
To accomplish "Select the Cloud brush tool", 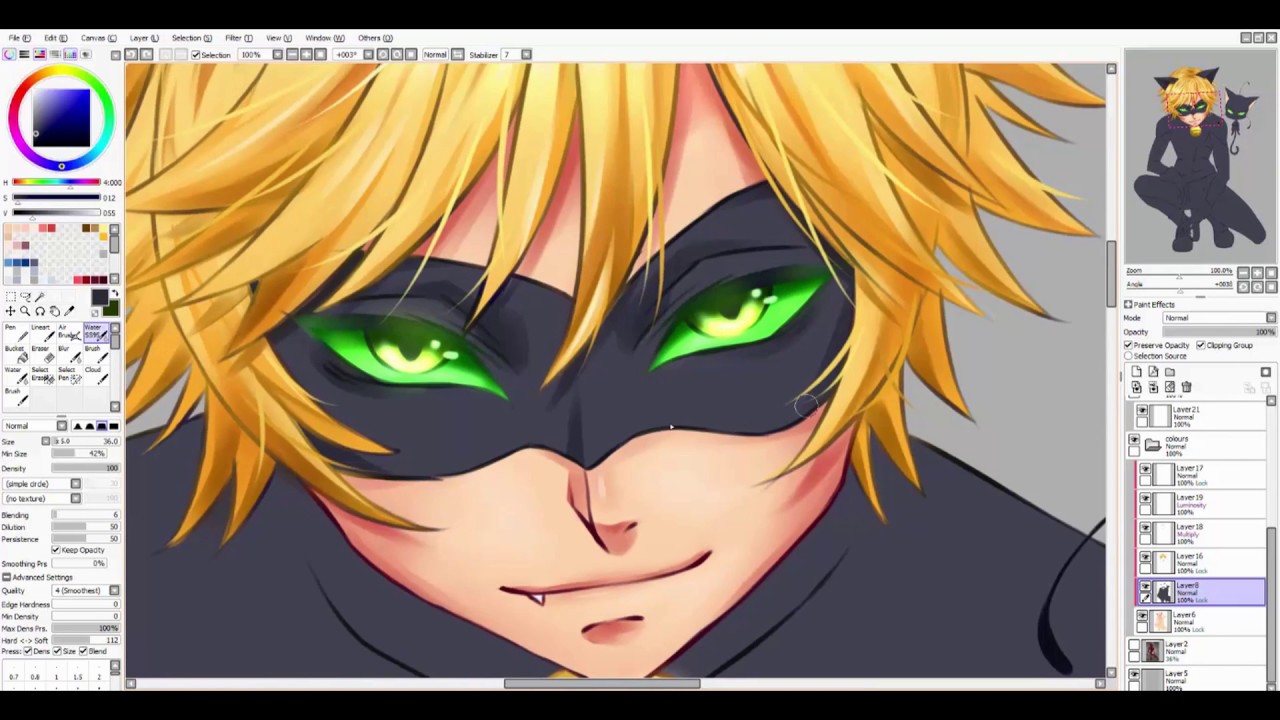I will (97, 375).
